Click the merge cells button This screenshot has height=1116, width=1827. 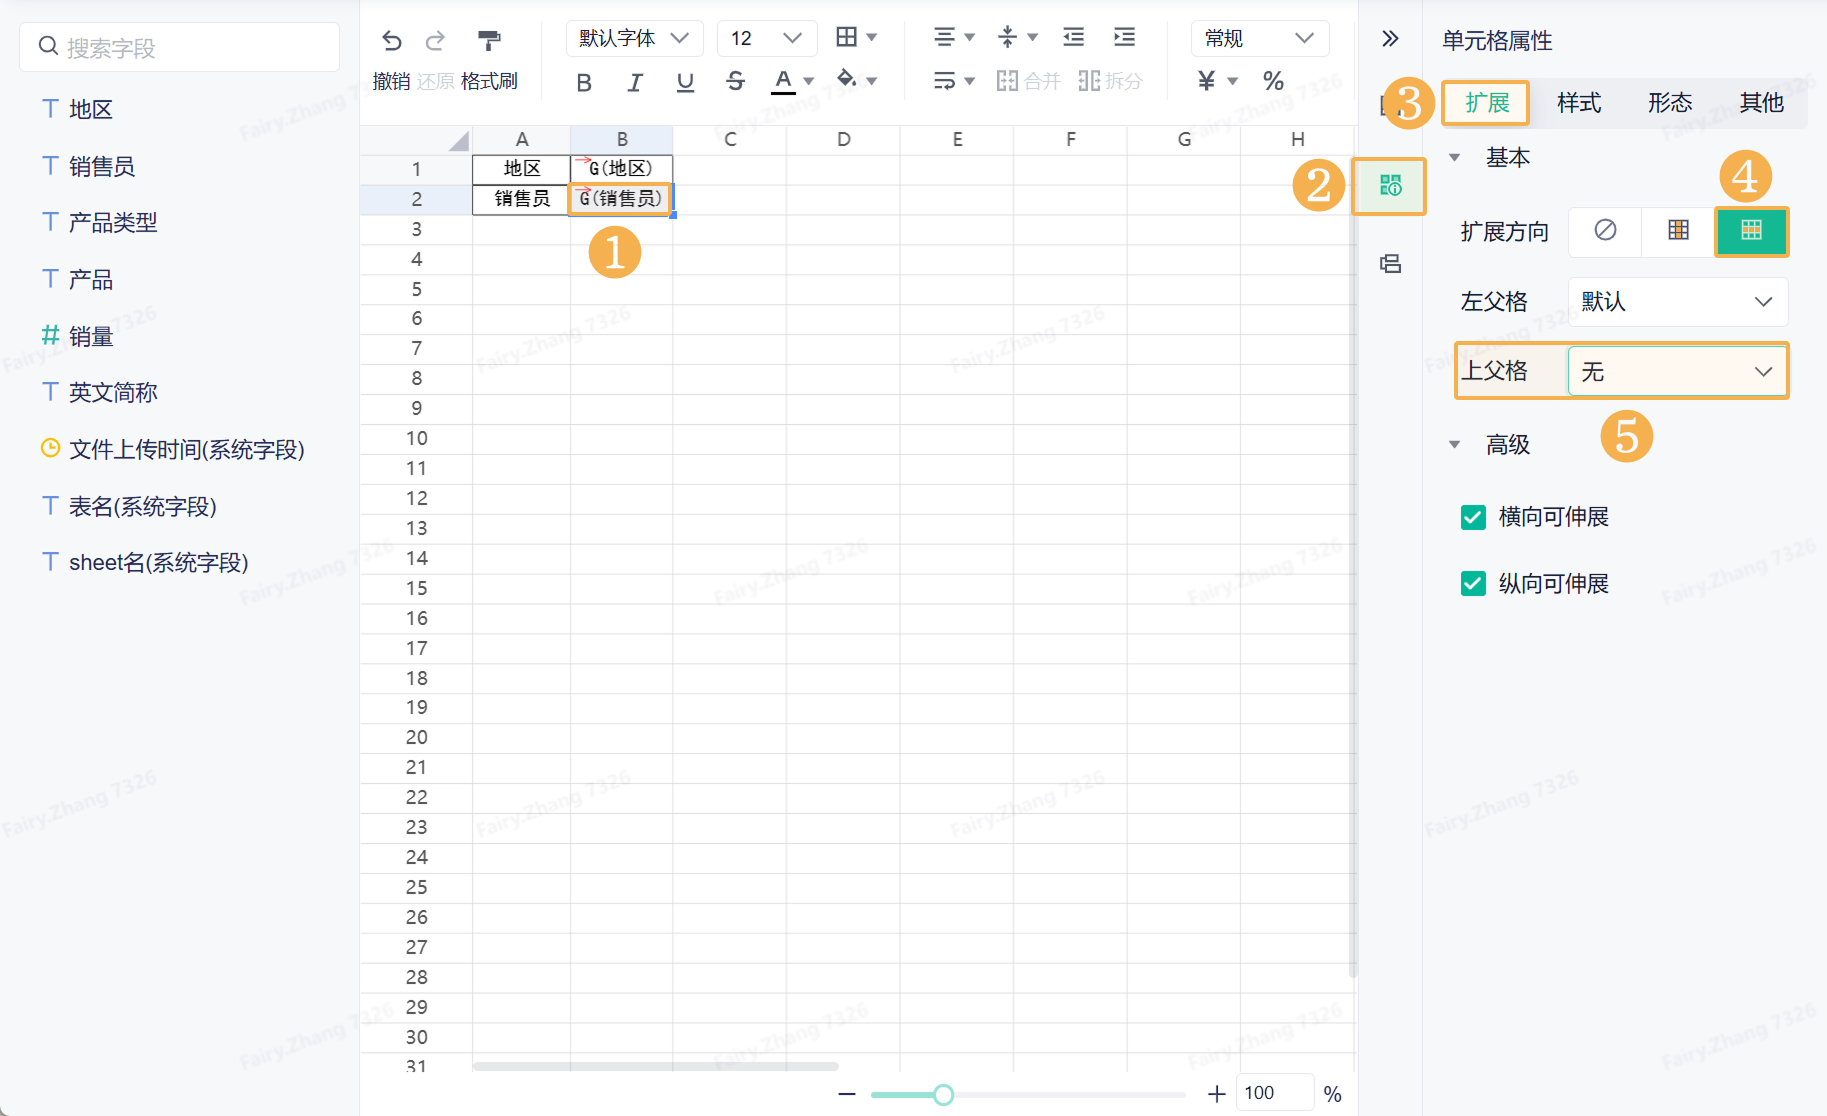(x=1028, y=81)
